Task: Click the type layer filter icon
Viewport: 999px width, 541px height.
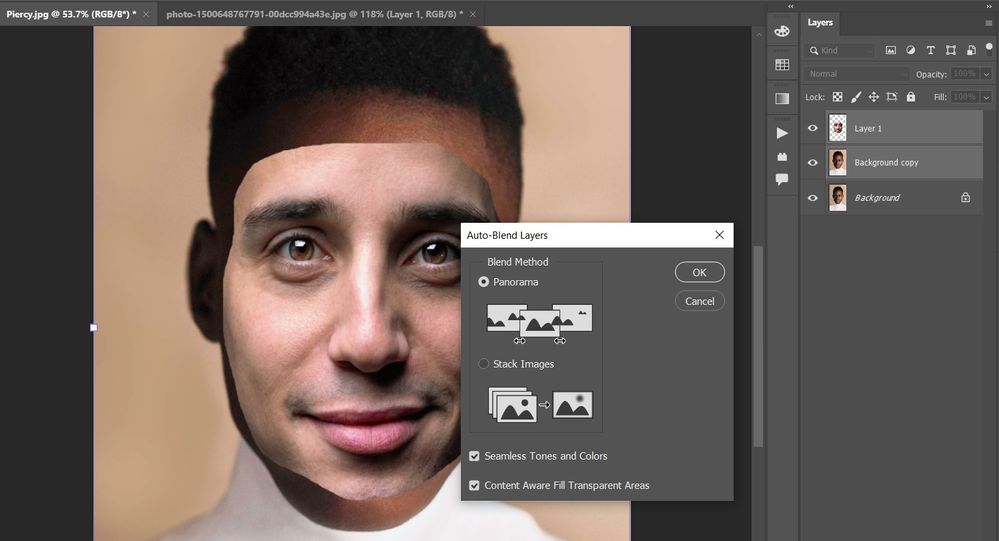Action: tap(930, 50)
